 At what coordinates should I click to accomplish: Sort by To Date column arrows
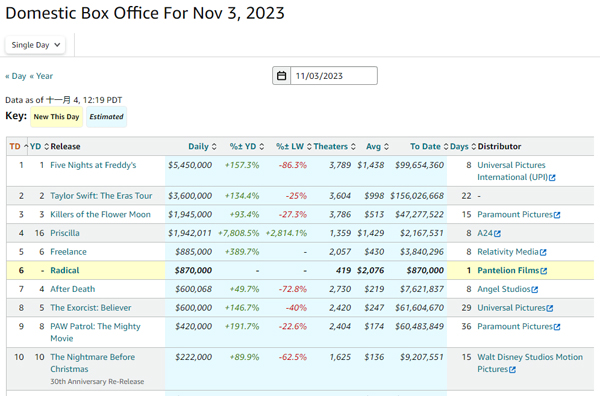(x=446, y=147)
